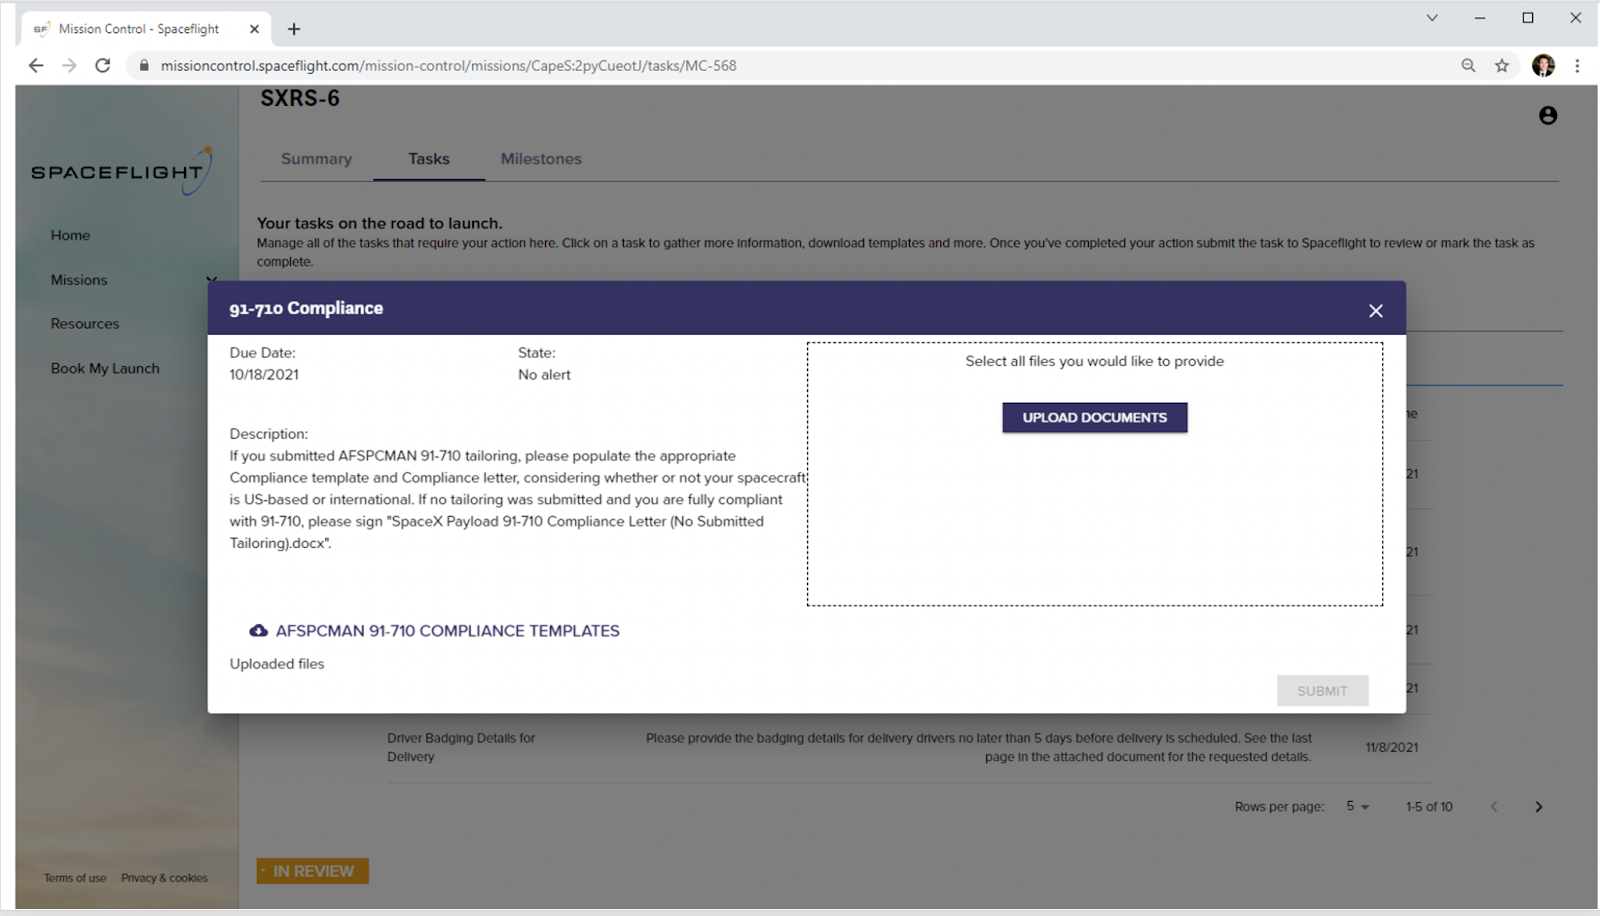Open the Chrome profile avatar

point(1543,66)
